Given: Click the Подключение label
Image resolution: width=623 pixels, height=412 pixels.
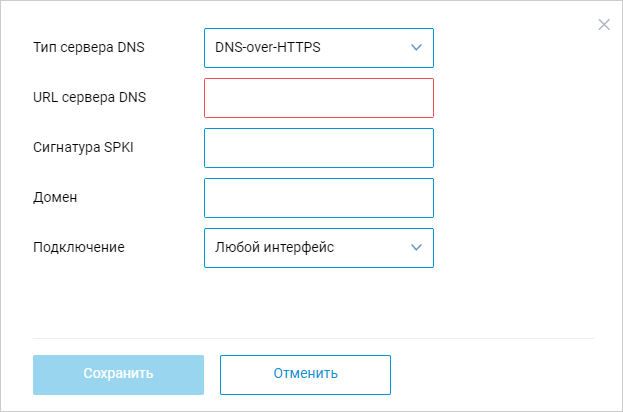Looking at the screenshot, I should coord(79,247).
